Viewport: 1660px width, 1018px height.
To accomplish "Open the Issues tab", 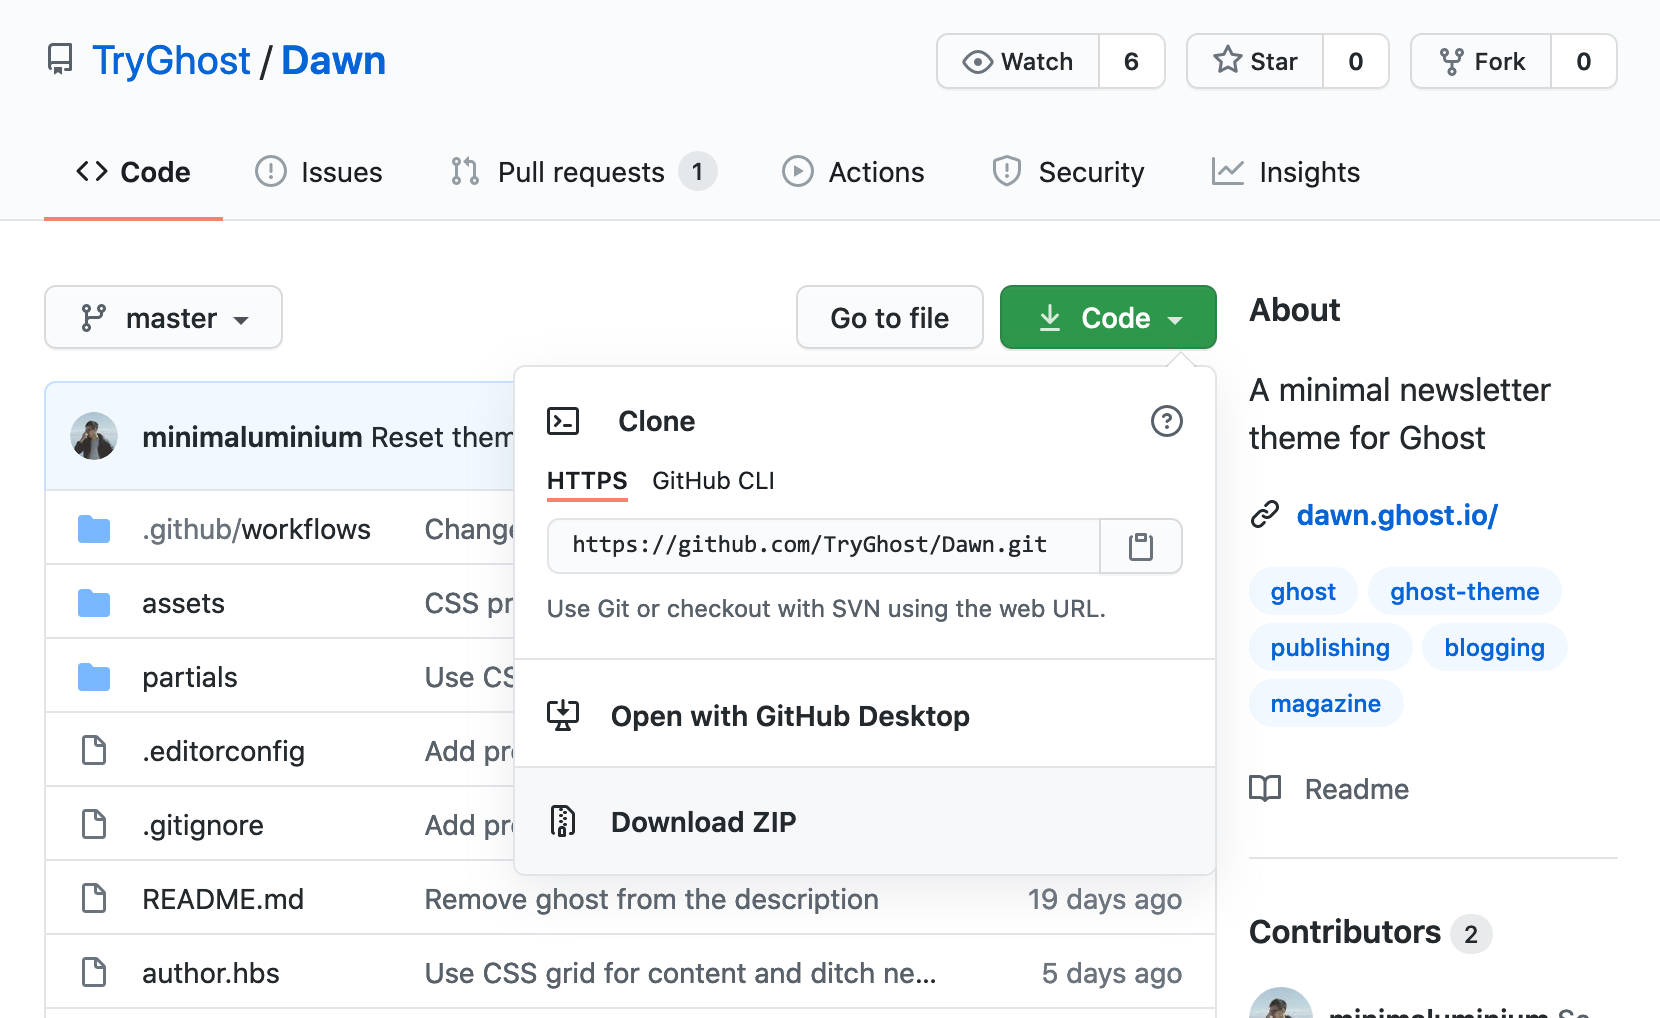I will point(319,172).
